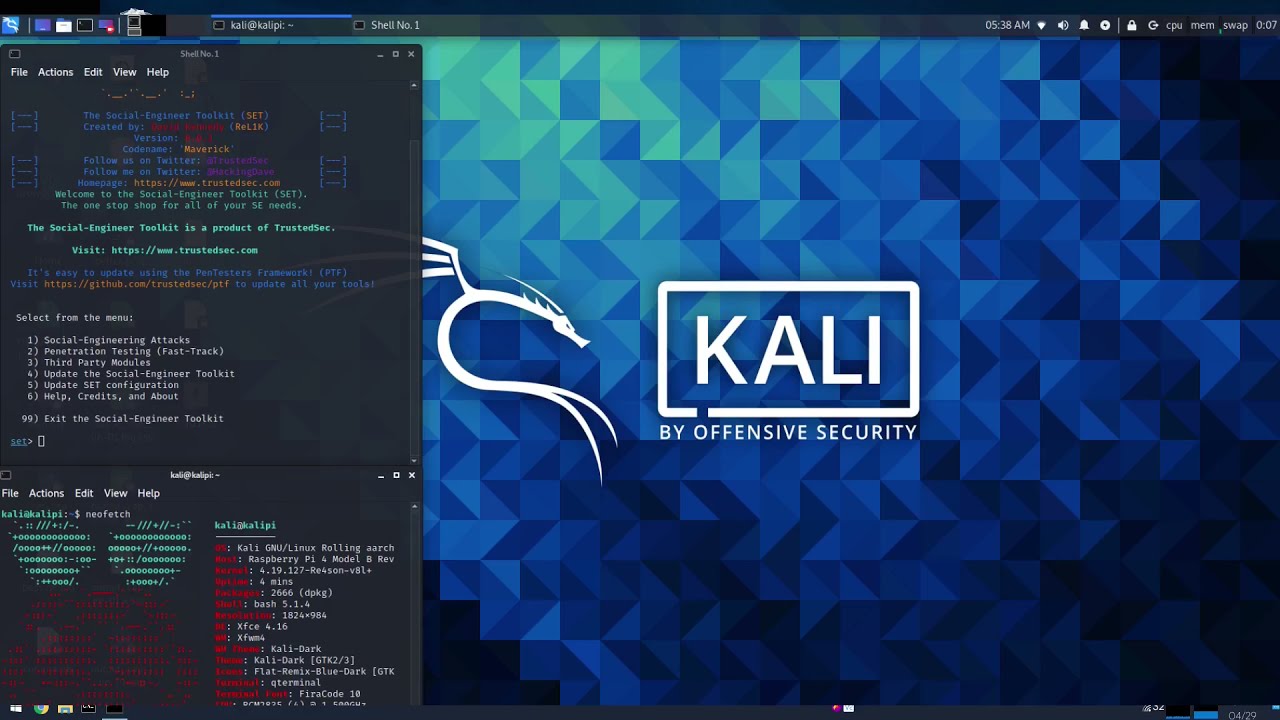Open the notifications bell
Image resolution: width=1280 pixels, height=720 pixels.
tap(1084, 25)
